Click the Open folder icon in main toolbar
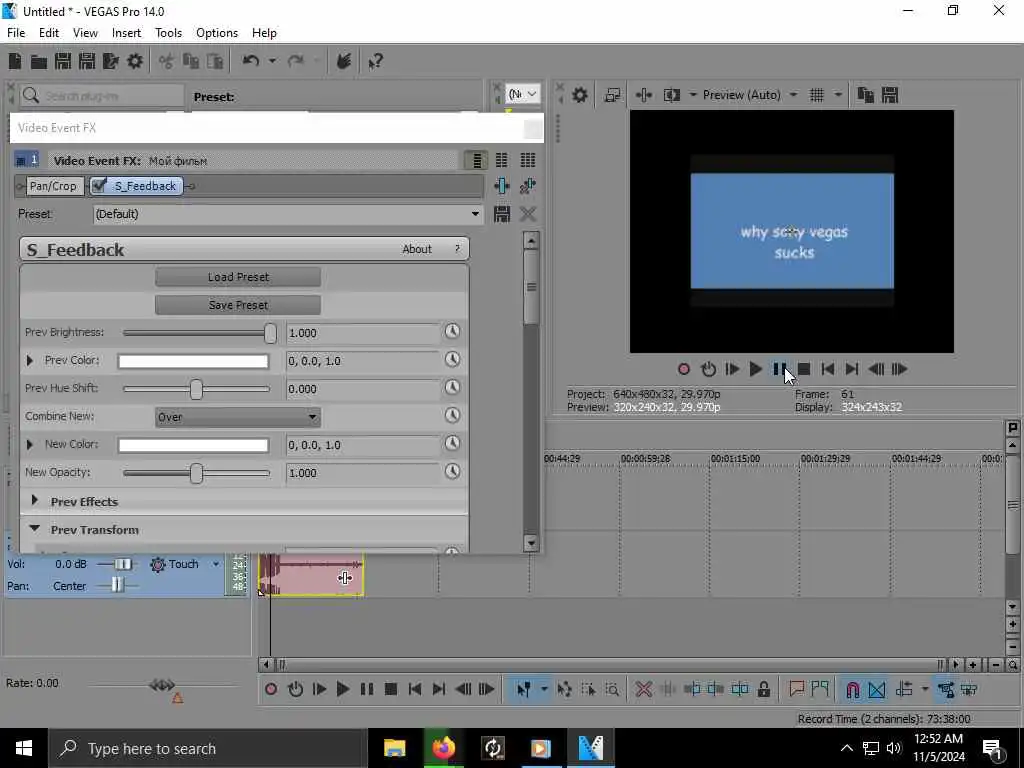Viewport: 1024px width, 768px height. 39,61
